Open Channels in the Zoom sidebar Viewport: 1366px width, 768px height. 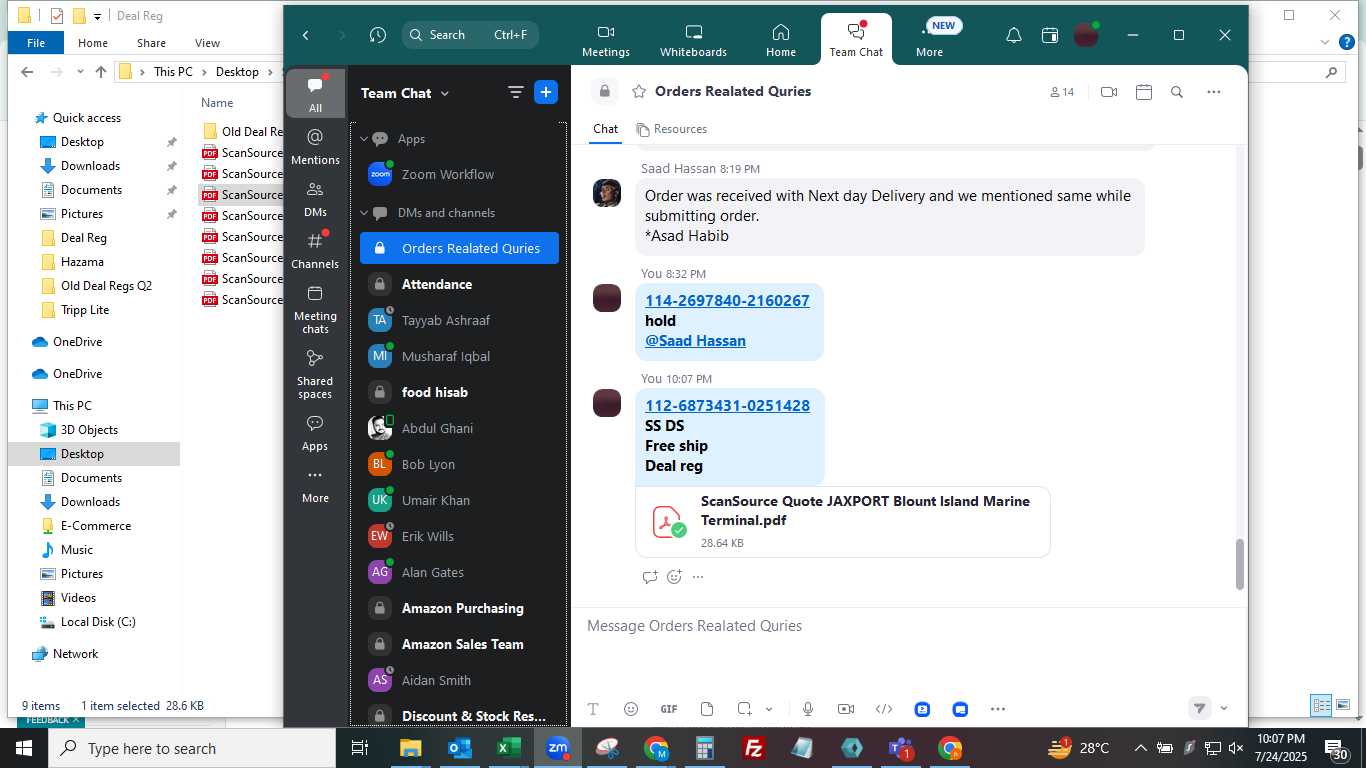[315, 251]
